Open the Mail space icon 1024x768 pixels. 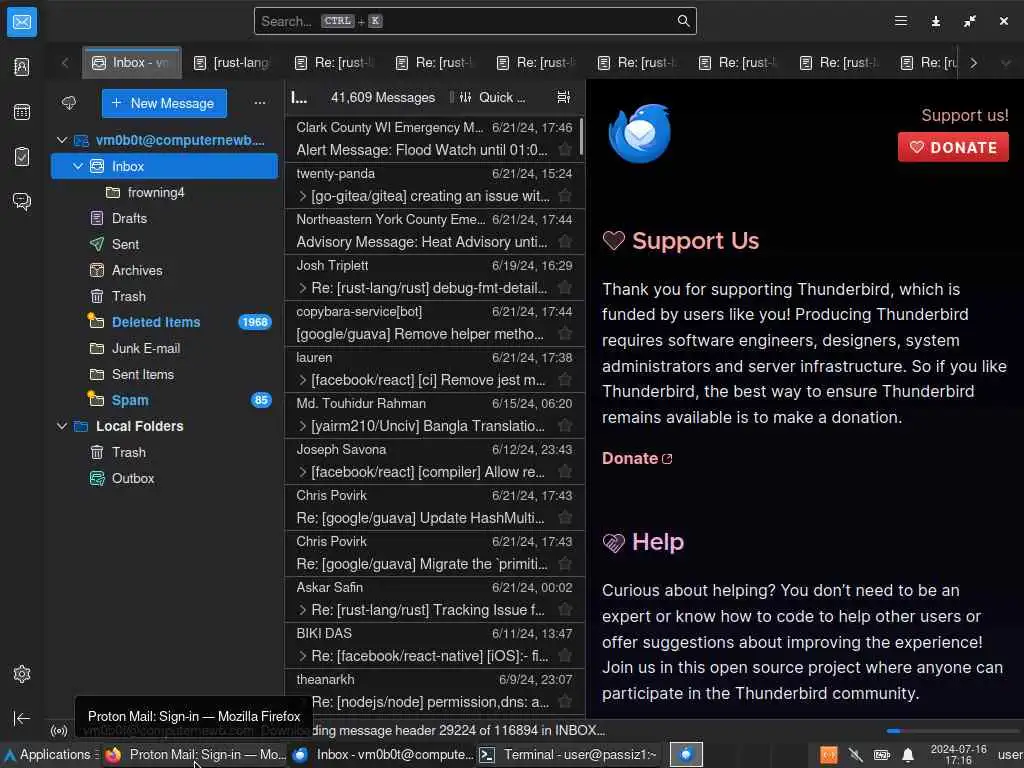pyautogui.click(x=22, y=22)
